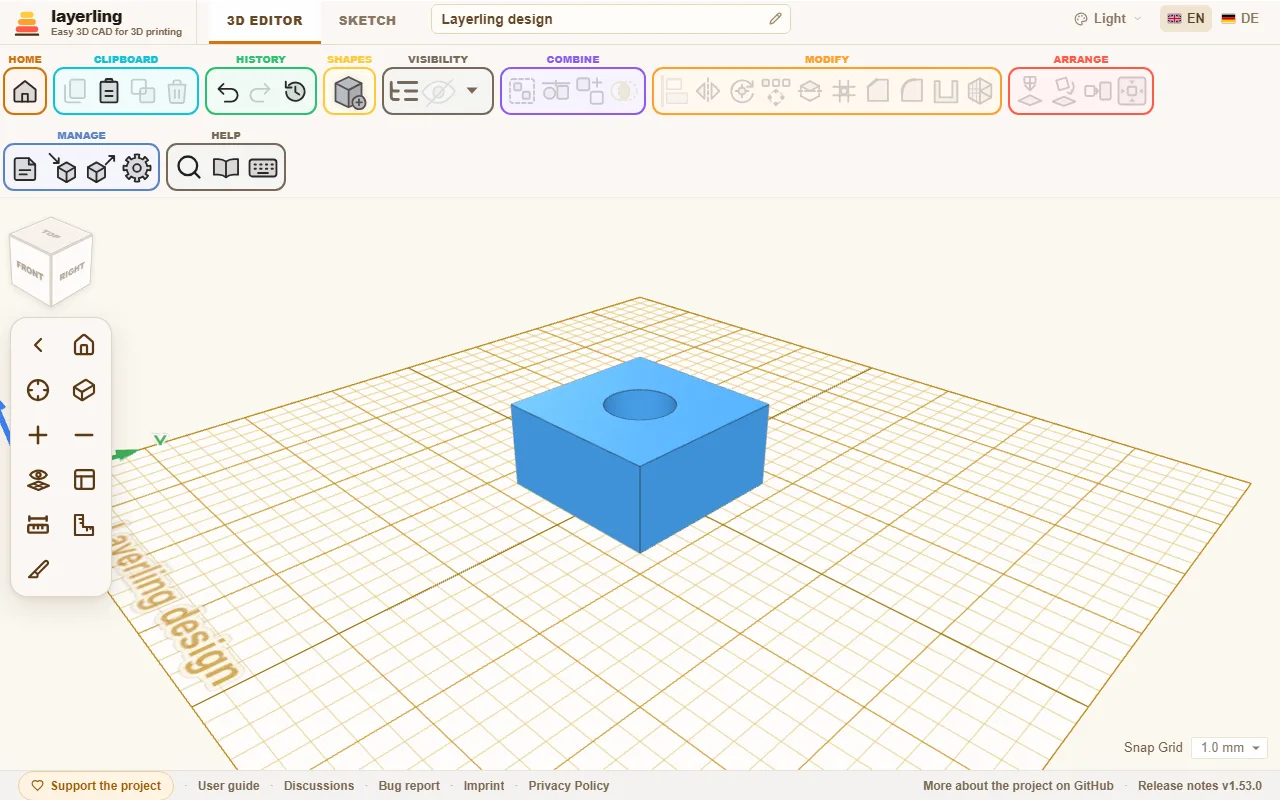Viewport: 1280px width, 800px height.
Task: Add a new shape with cube icon
Action: point(349,92)
